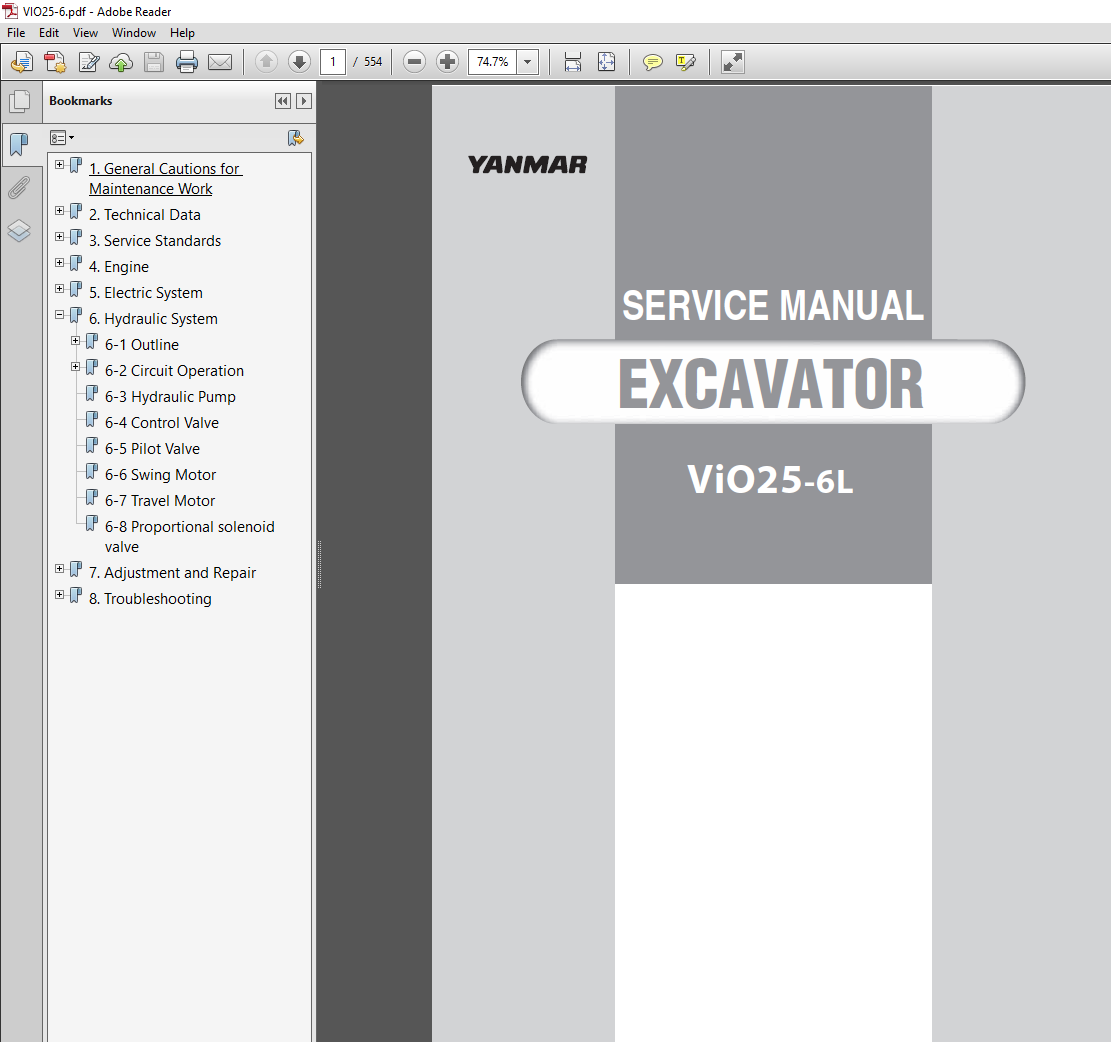
Task: Open bookmark General Cautions for Maintenance Work
Action: (166, 179)
